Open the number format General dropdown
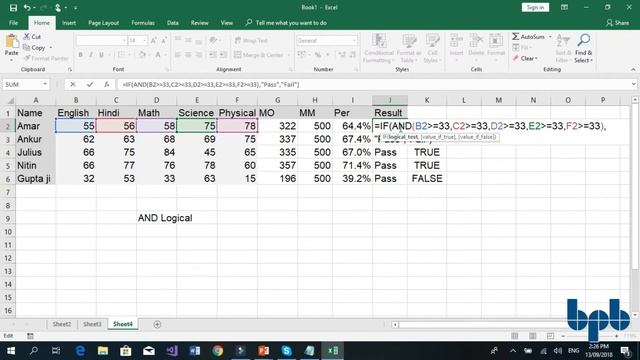 [x=354, y=41]
